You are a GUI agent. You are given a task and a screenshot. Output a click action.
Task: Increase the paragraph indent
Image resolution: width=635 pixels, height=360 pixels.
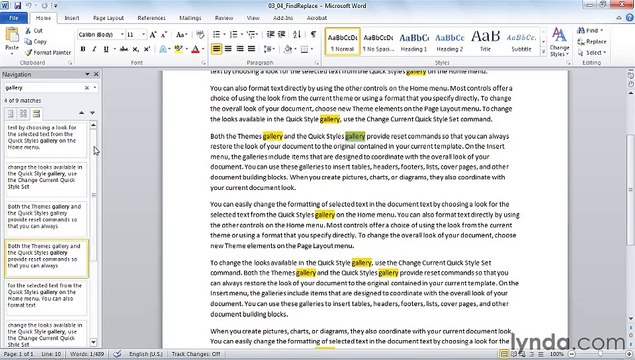(x=281, y=34)
